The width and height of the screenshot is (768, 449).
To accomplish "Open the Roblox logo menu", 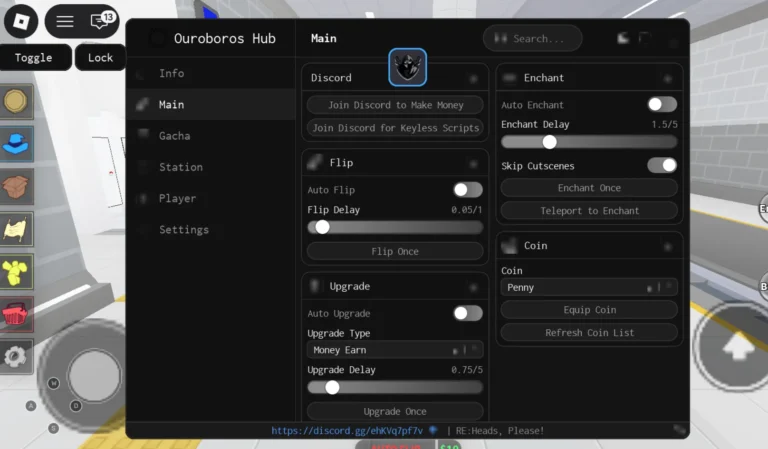I will pyautogui.click(x=21, y=21).
